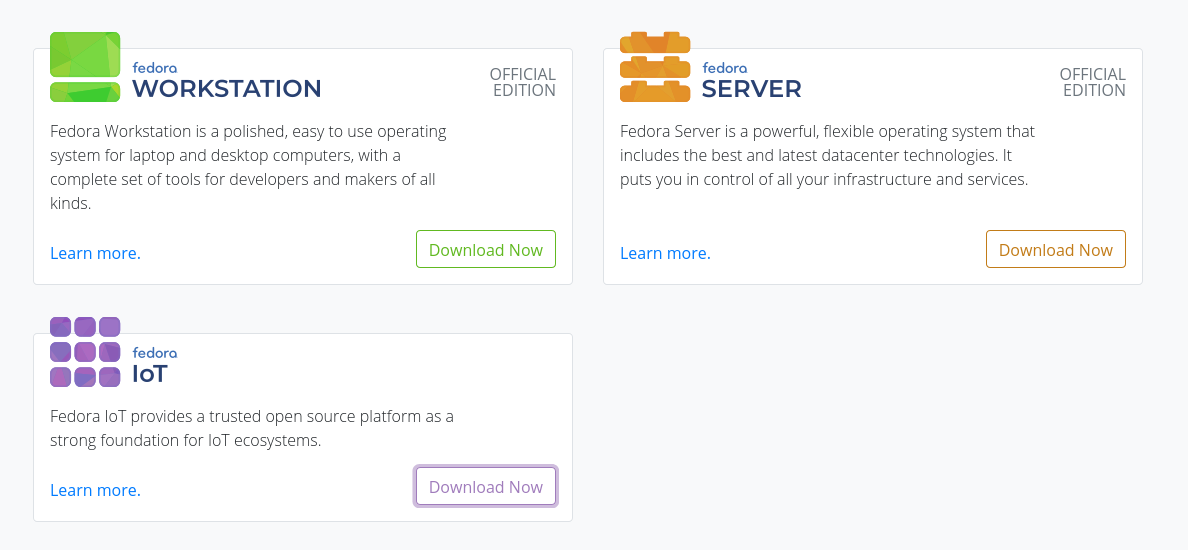Download Fedora Server now
The width and height of the screenshot is (1188, 550).
(x=1055, y=249)
